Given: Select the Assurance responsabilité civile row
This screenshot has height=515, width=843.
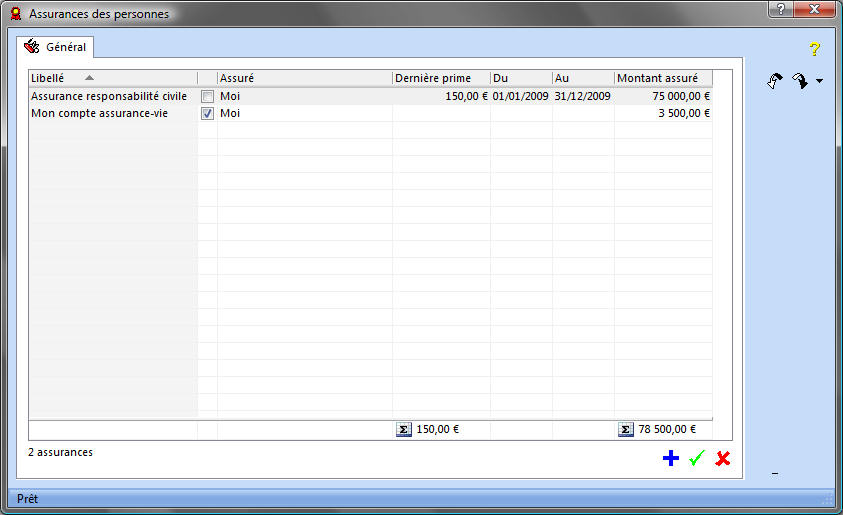Looking at the screenshot, I should [x=109, y=97].
